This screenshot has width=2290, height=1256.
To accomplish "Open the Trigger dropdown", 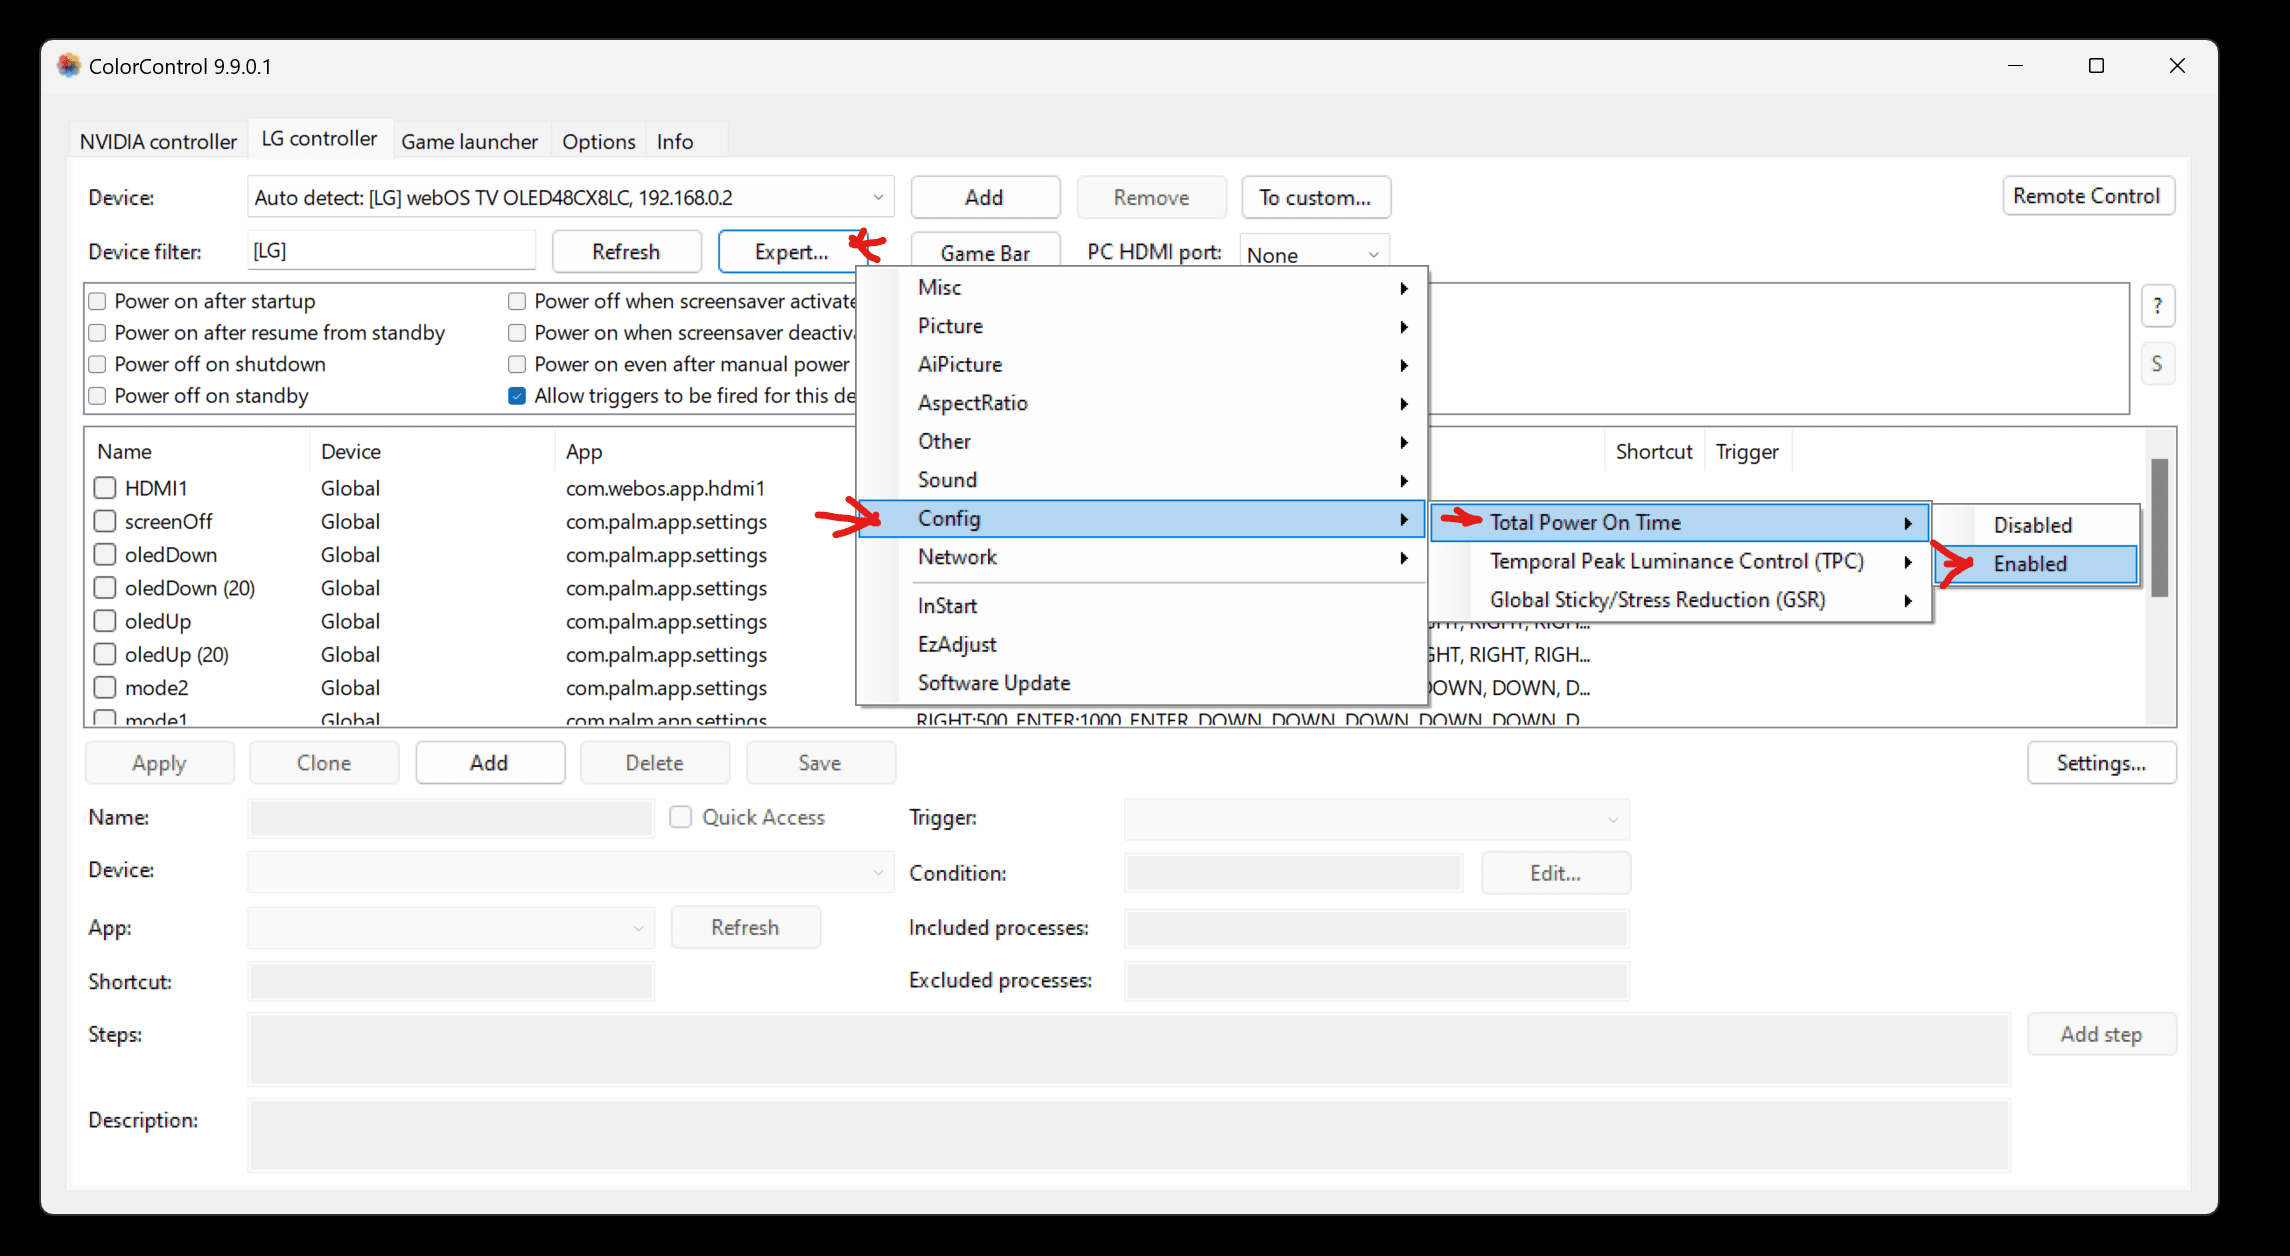I will coord(1376,819).
